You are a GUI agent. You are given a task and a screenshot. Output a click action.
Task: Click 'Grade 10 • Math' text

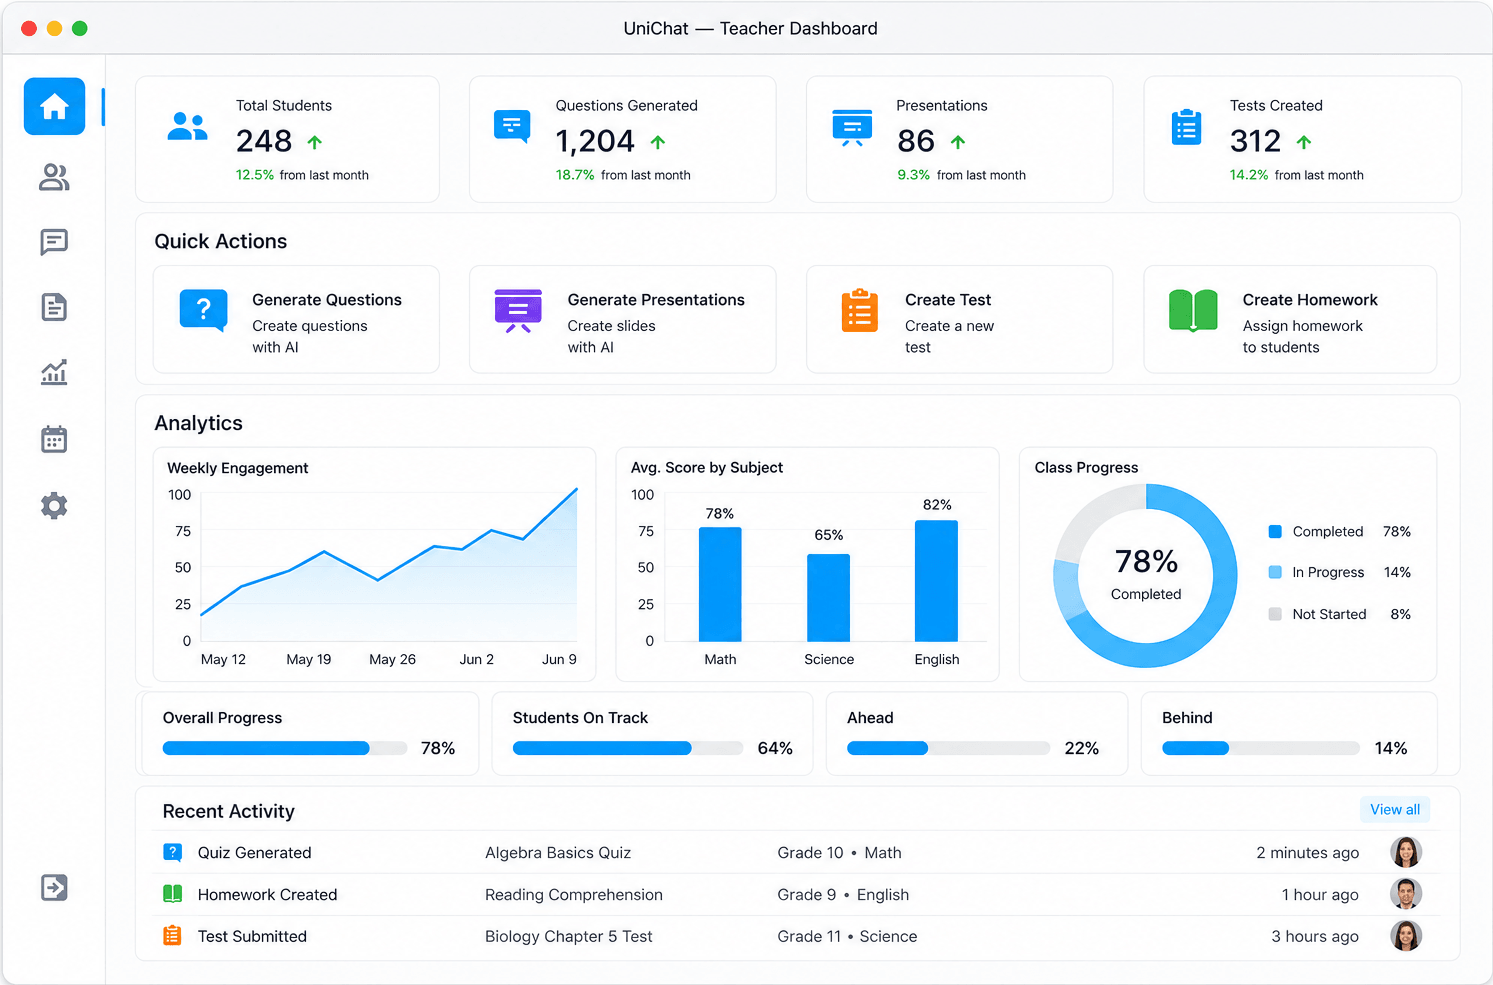tap(840, 853)
